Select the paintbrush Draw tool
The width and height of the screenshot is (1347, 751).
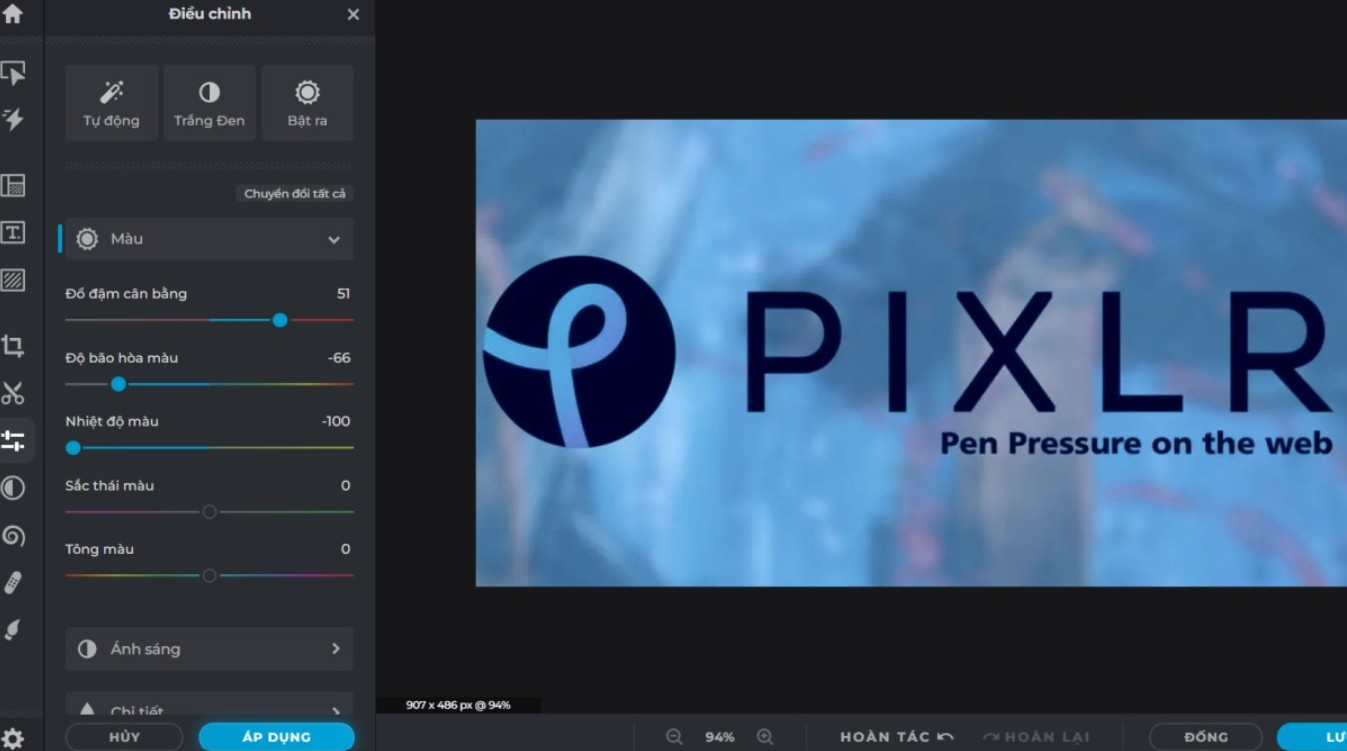(x=13, y=629)
